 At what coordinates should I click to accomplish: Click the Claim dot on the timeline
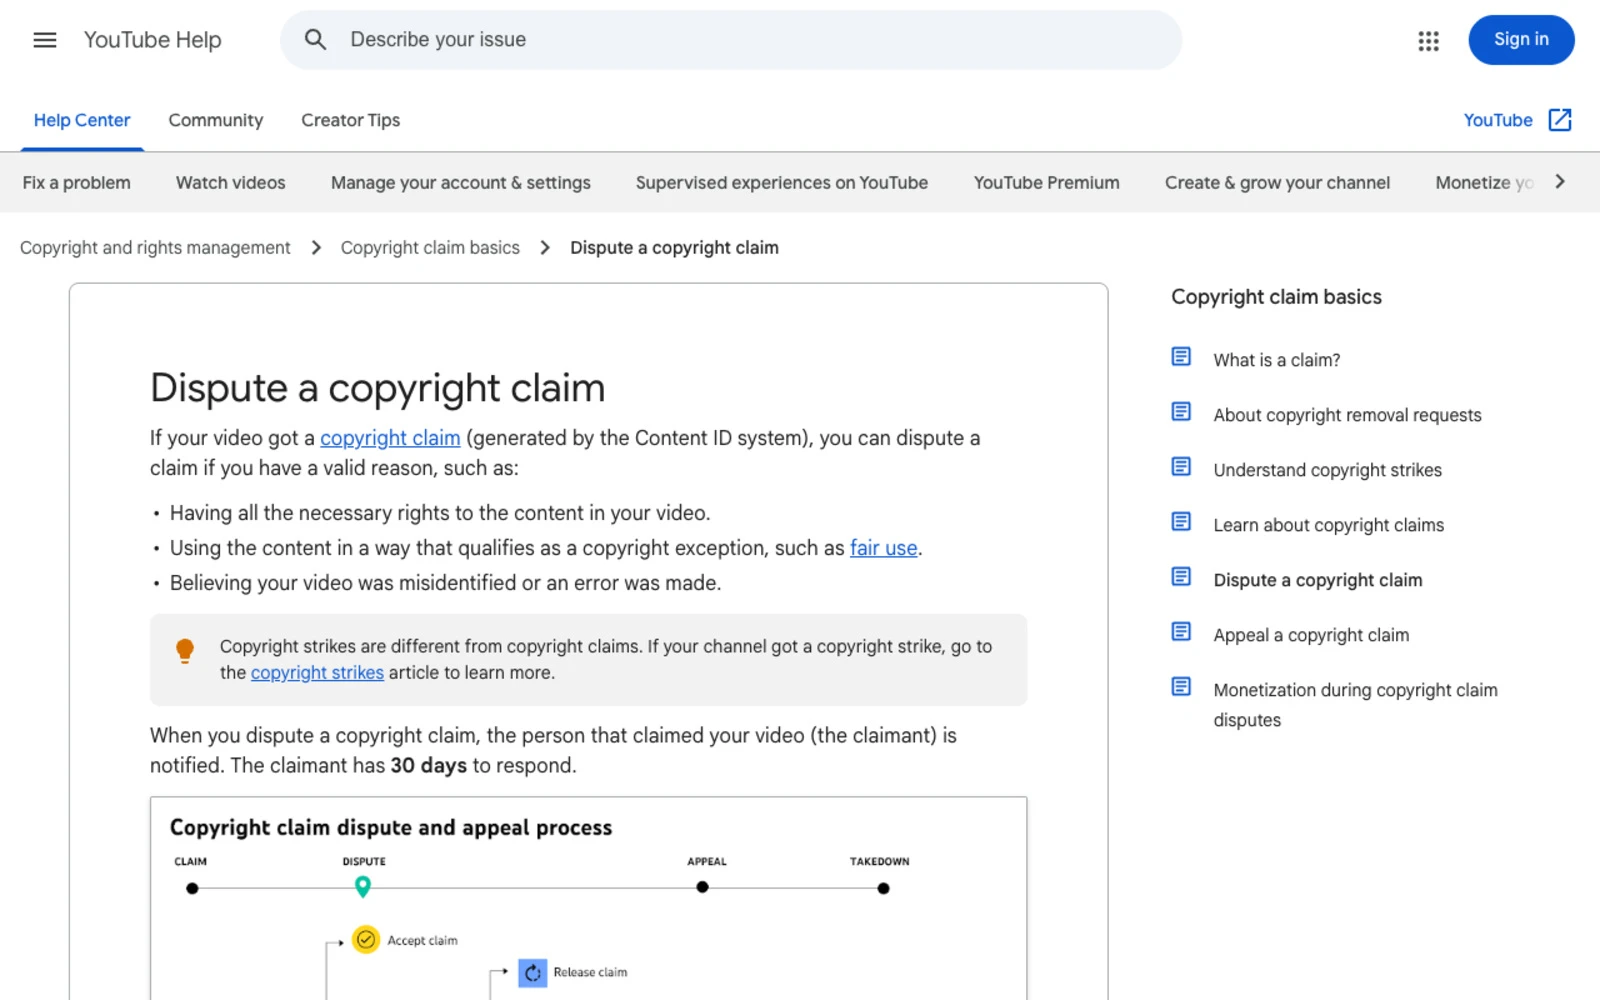point(192,888)
